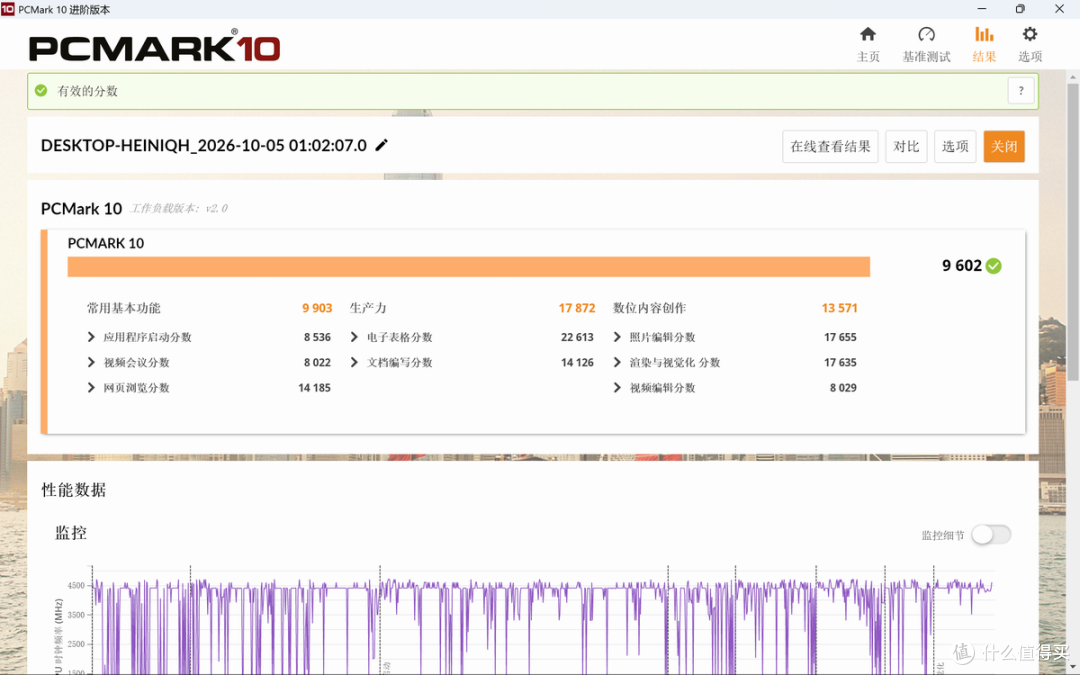1080x675 pixels.
Task: Click the 有效的分数 status text
Action: point(87,90)
